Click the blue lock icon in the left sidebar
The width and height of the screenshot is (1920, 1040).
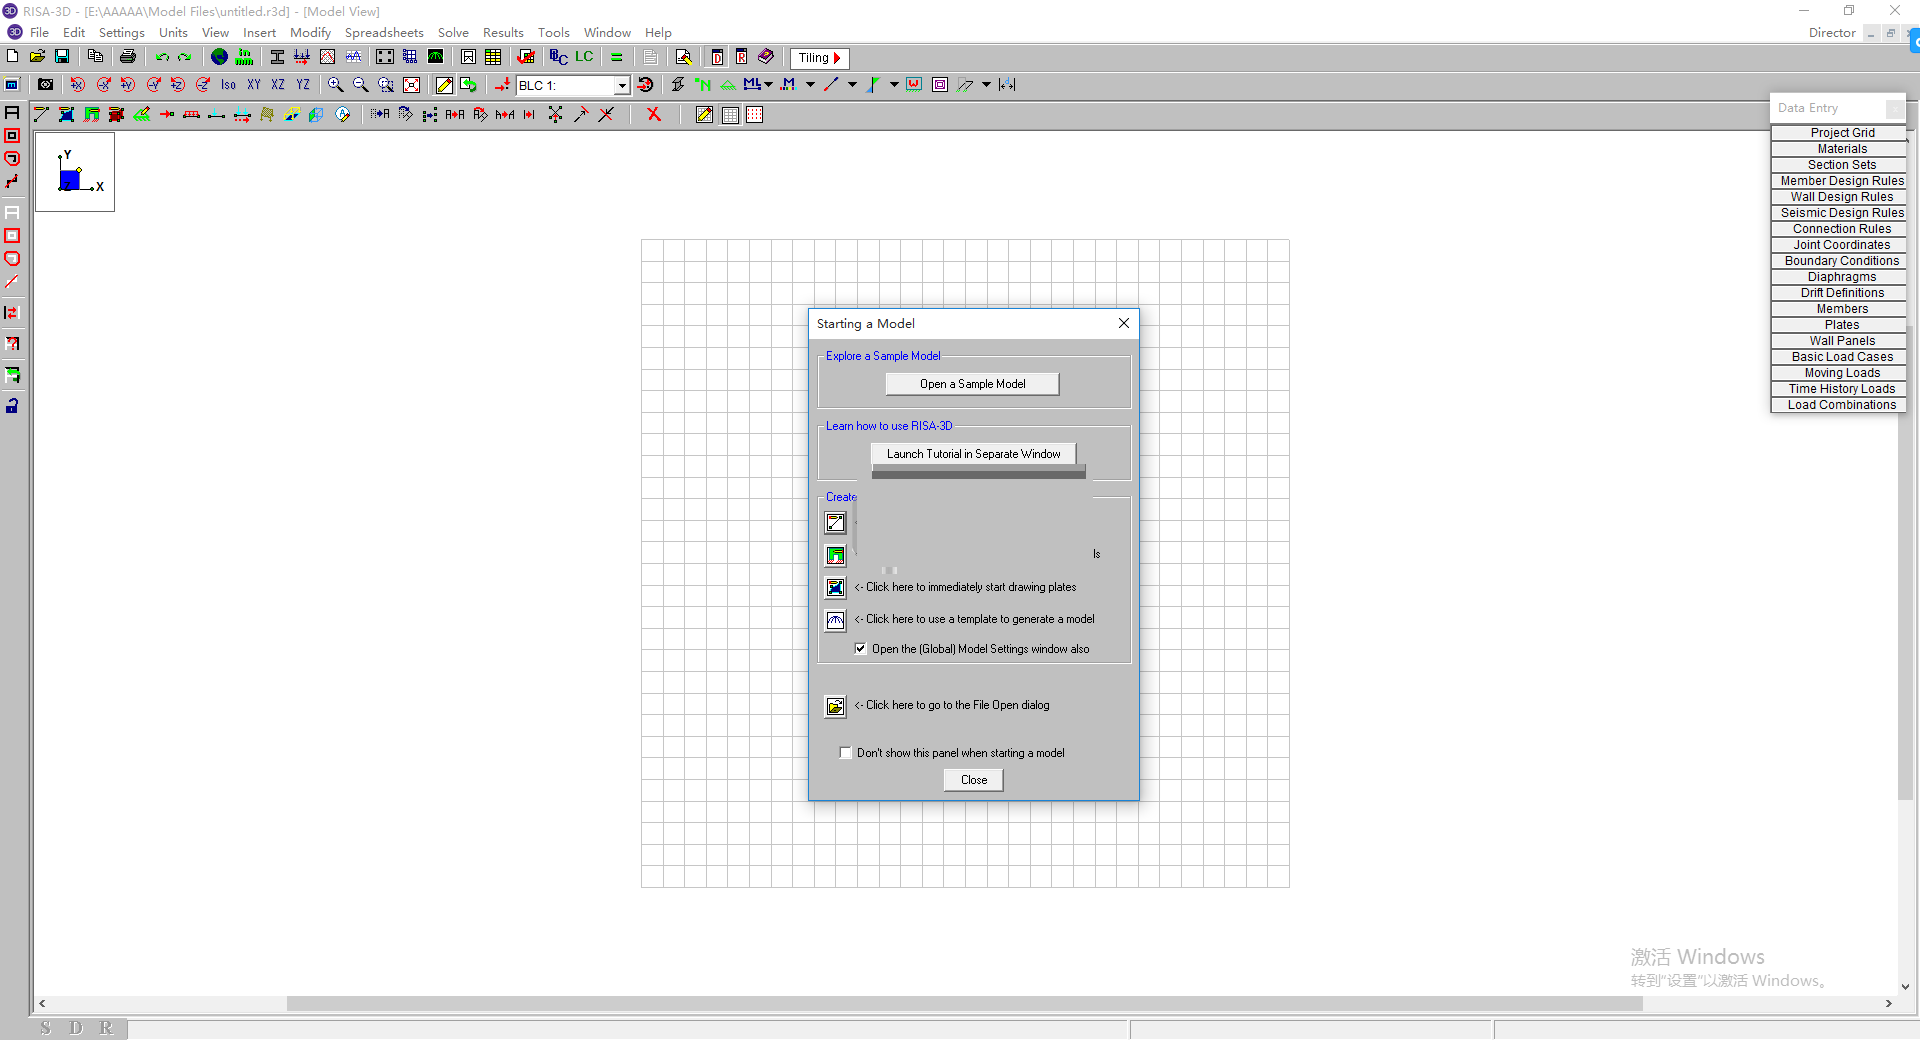point(12,405)
